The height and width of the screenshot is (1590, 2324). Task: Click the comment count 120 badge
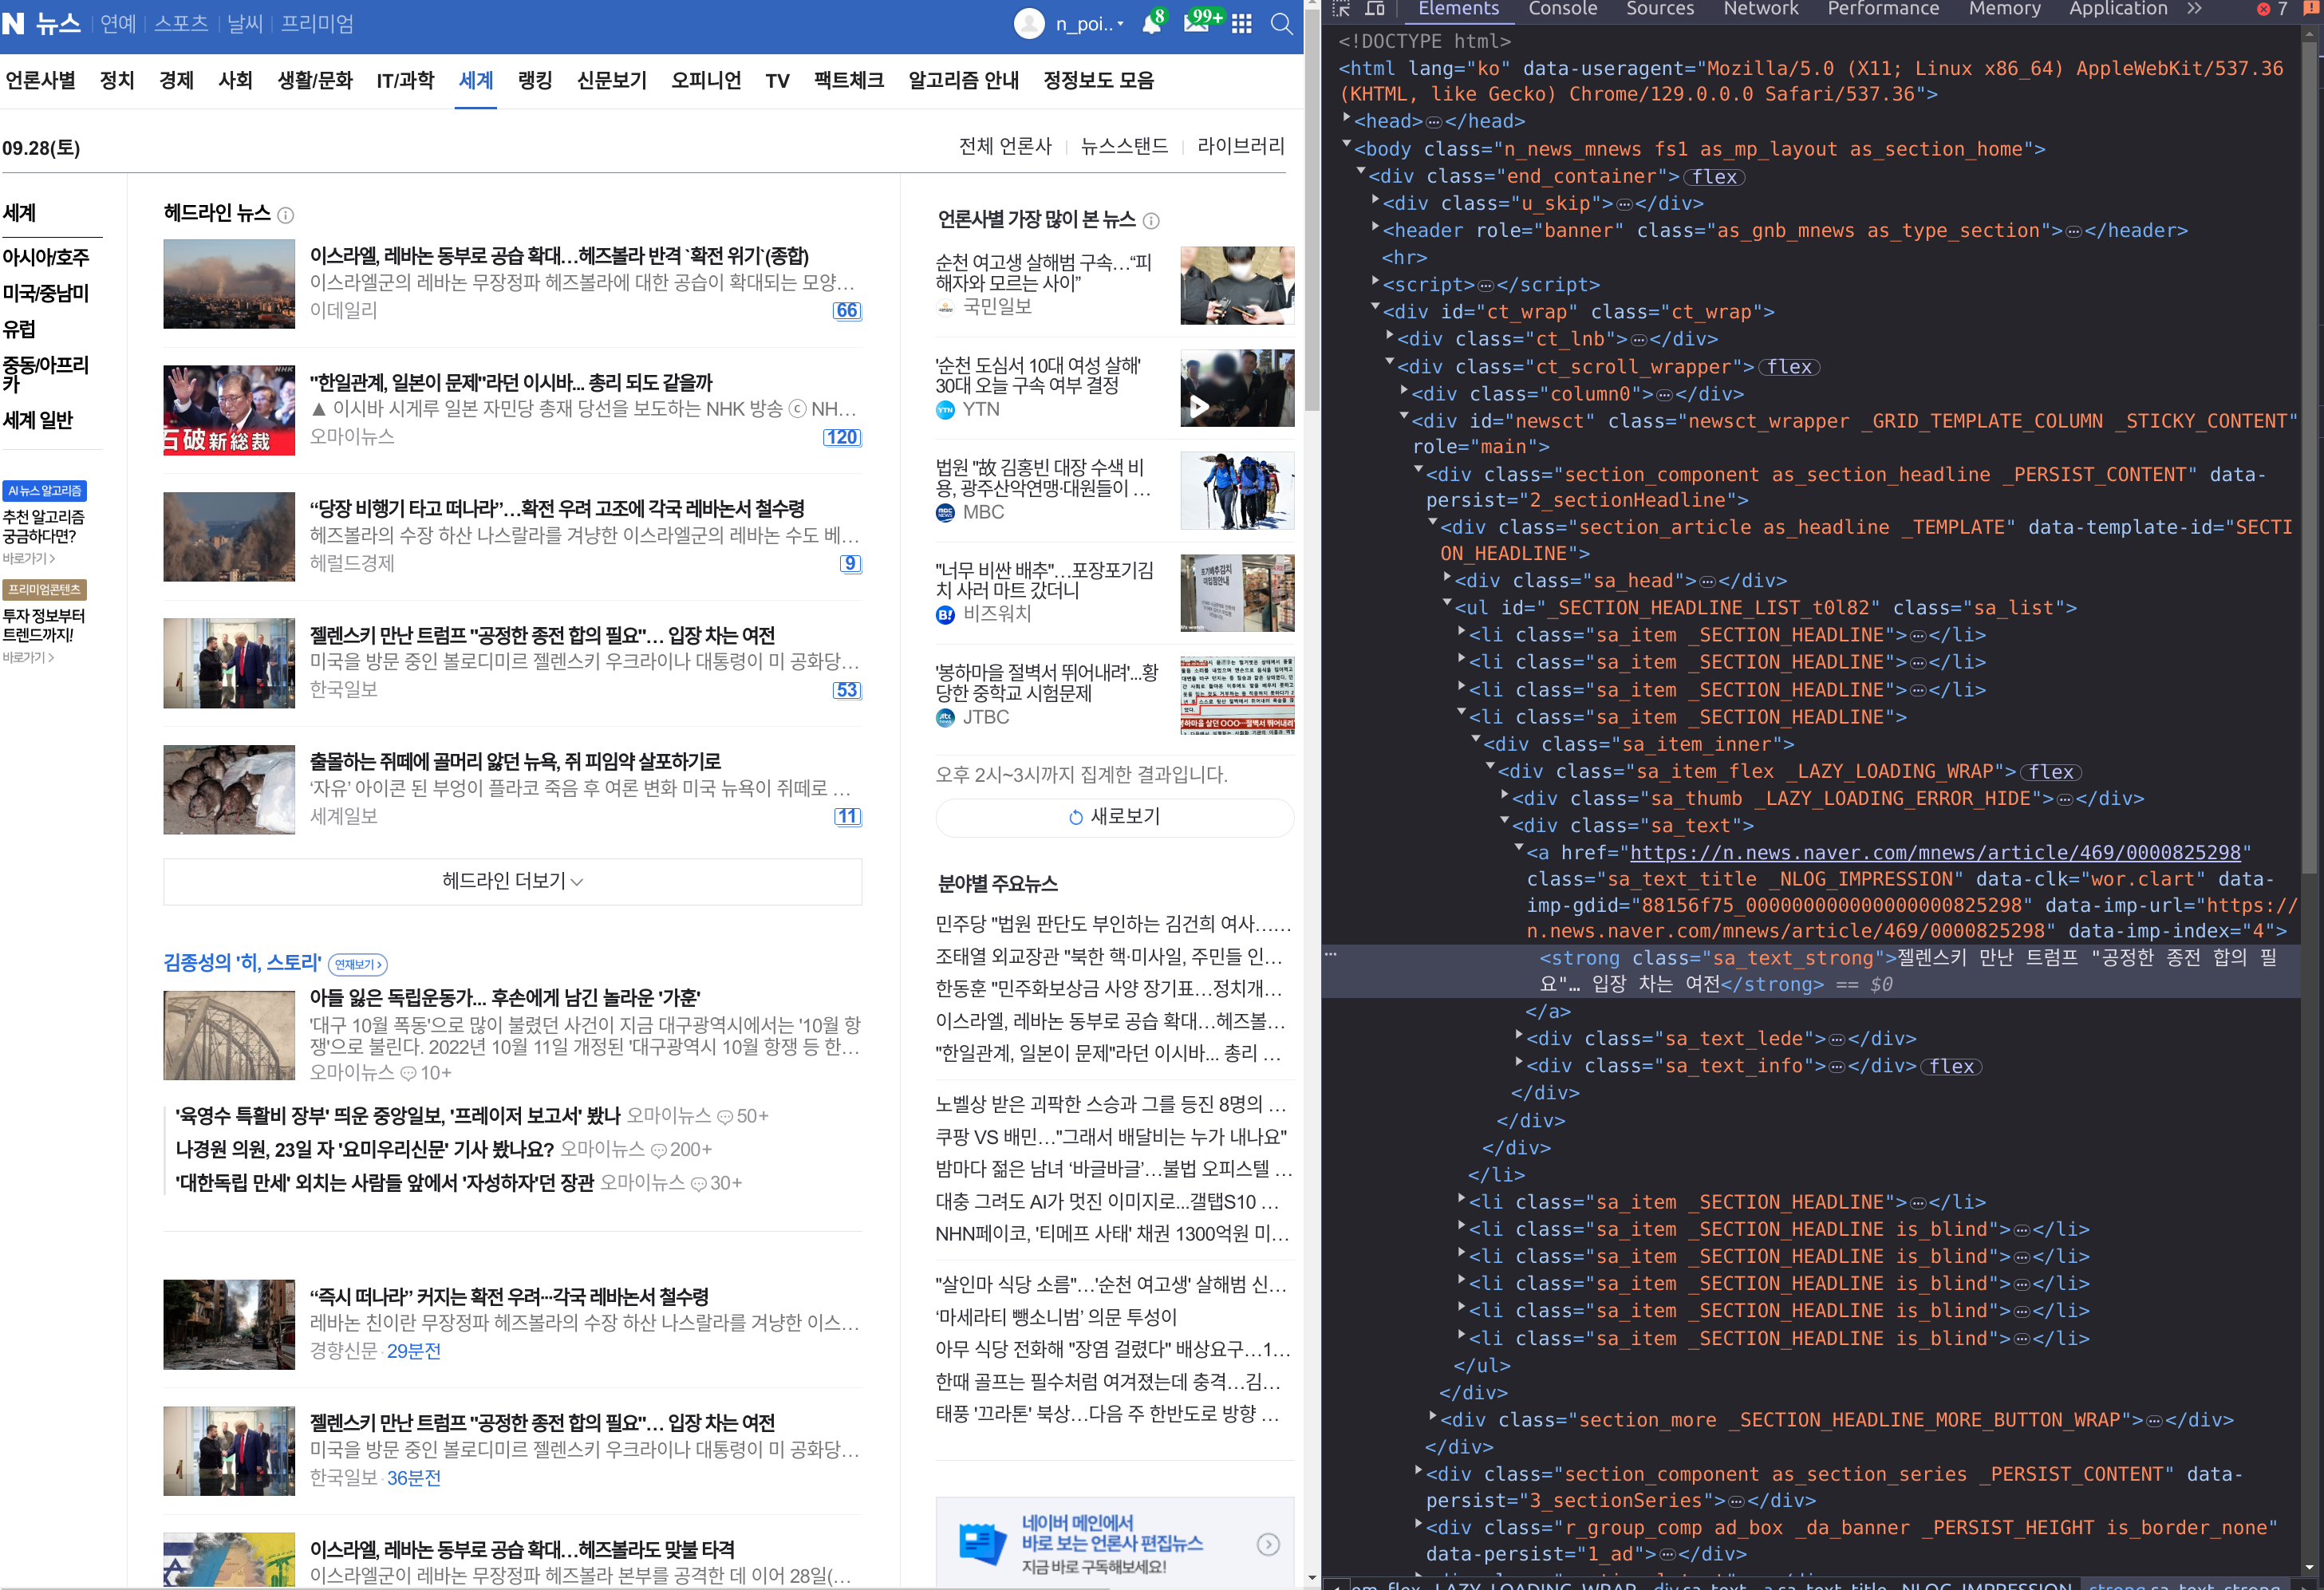[842, 438]
